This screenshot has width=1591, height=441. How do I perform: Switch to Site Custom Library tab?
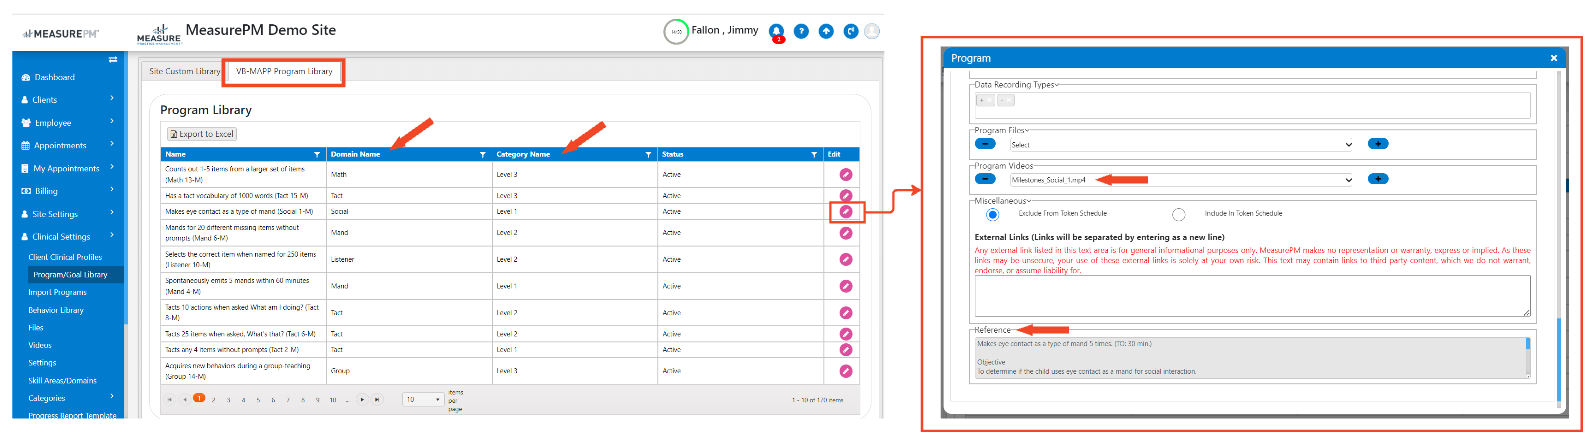(184, 71)
